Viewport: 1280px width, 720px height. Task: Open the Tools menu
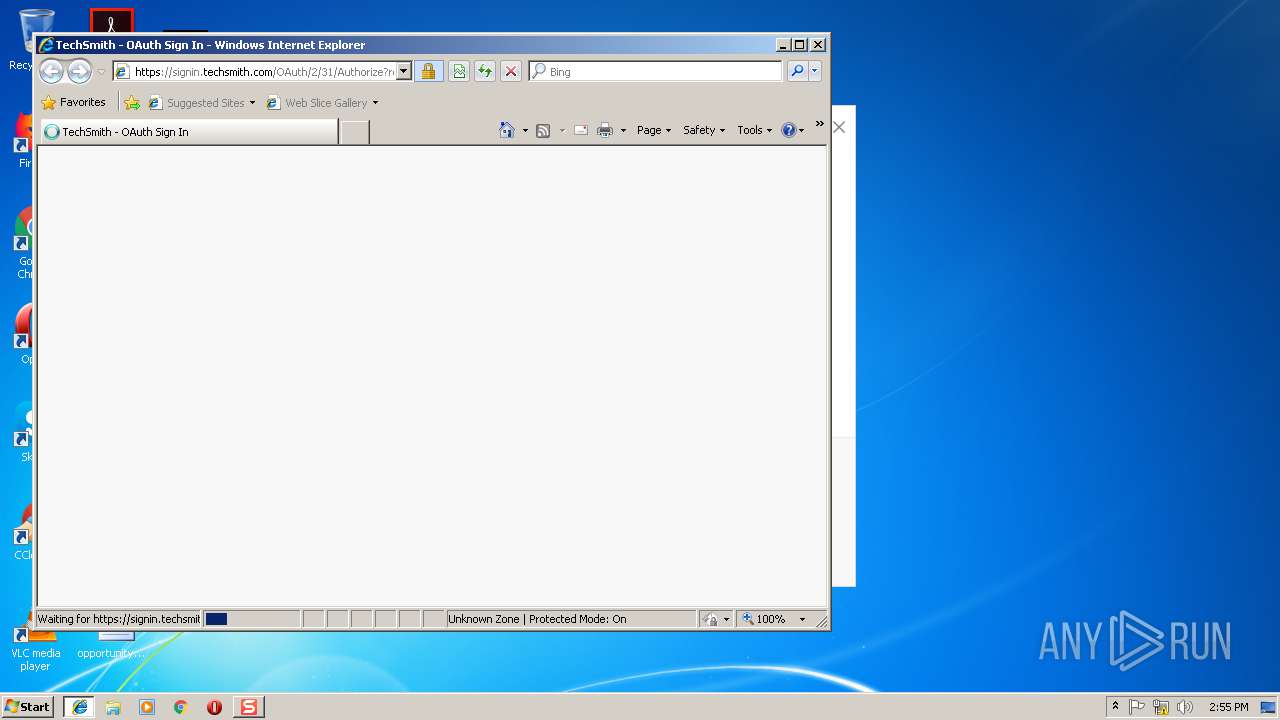[x=755, y=130]
